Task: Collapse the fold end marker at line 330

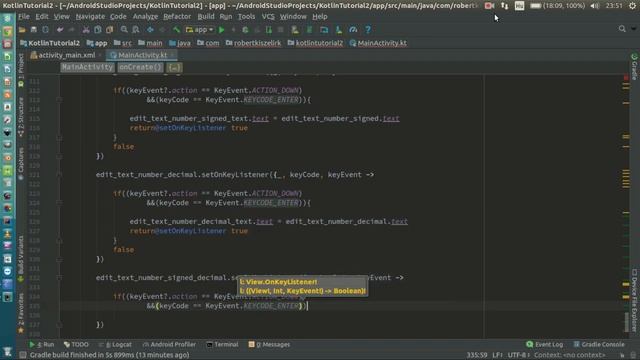Action: pyautogui.click(x=59, y=259)
